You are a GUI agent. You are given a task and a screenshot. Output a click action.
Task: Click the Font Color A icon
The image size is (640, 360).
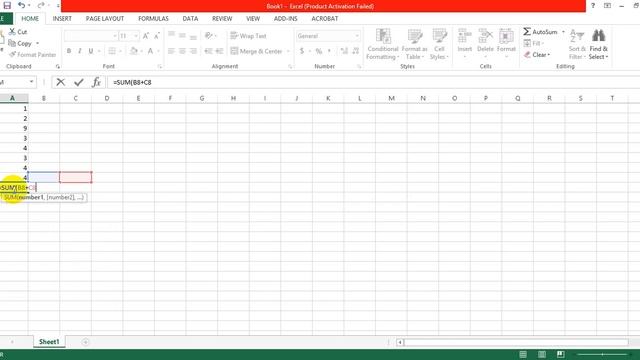click(150, 51)
